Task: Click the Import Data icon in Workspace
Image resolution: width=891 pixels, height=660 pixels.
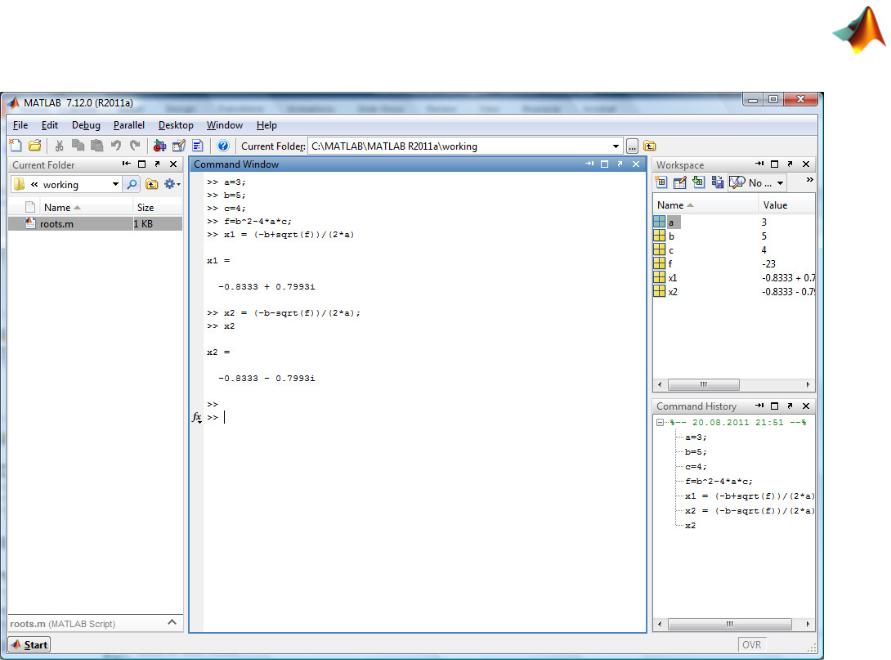Action: (698, 182)
